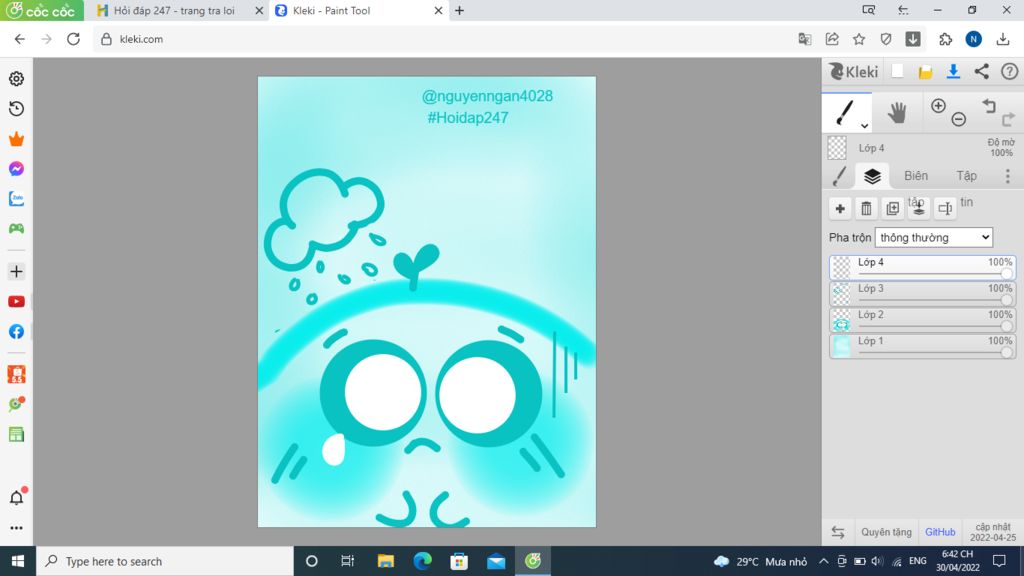Click the Kleki logo
The width and height of the screenshot is (1024, 576).
tap(854, 71)
